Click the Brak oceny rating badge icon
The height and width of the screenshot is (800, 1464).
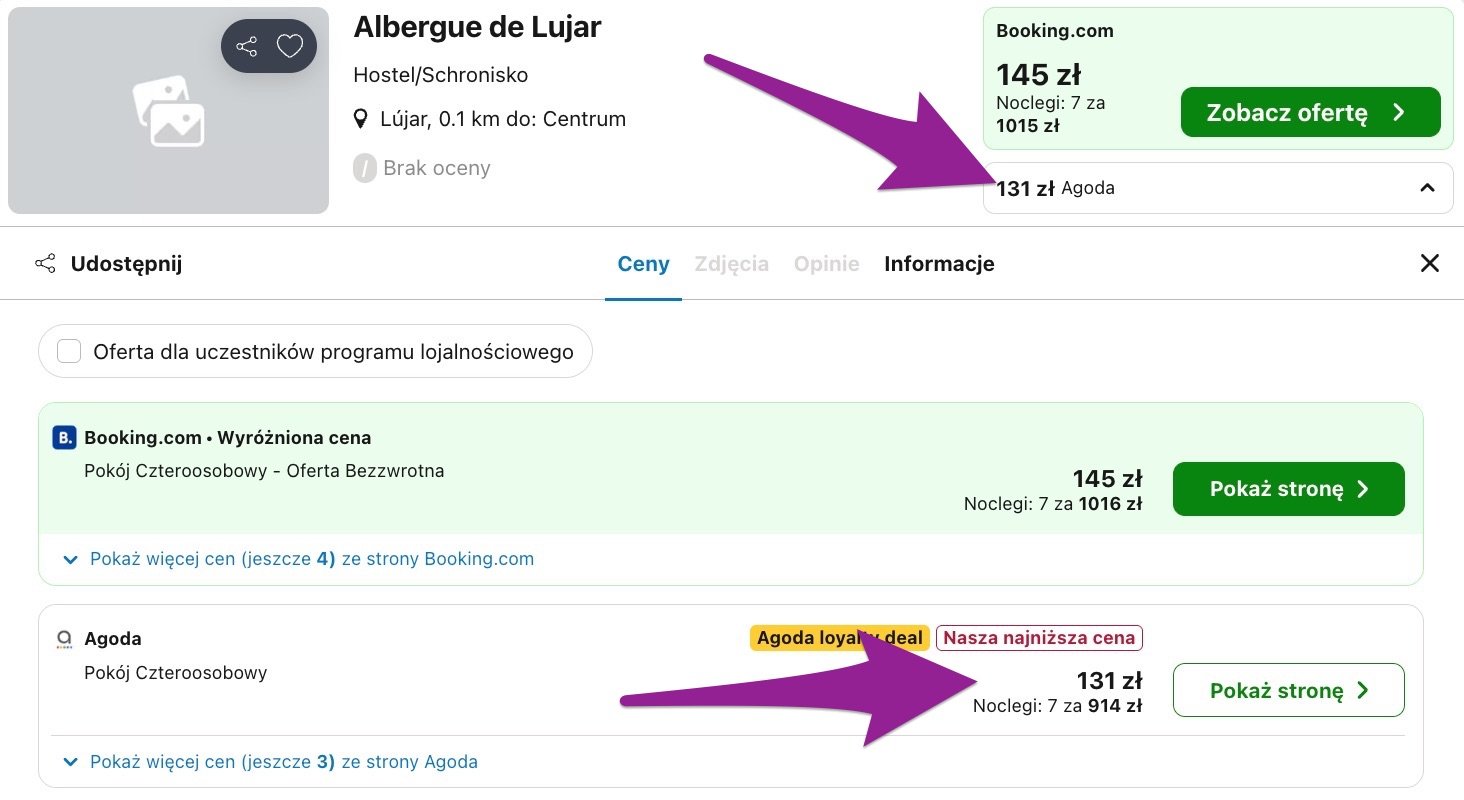tap(364, 168)
